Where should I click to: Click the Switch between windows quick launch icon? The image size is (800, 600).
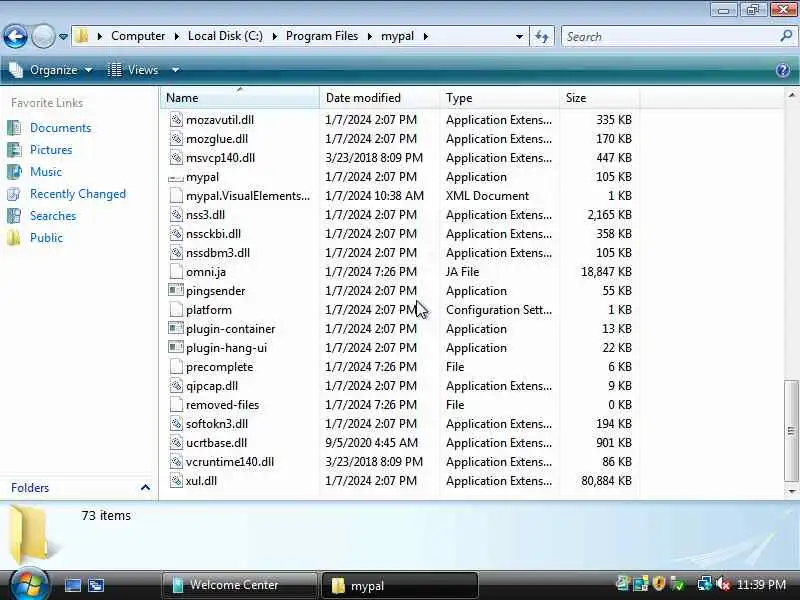(x=96, y=585)
